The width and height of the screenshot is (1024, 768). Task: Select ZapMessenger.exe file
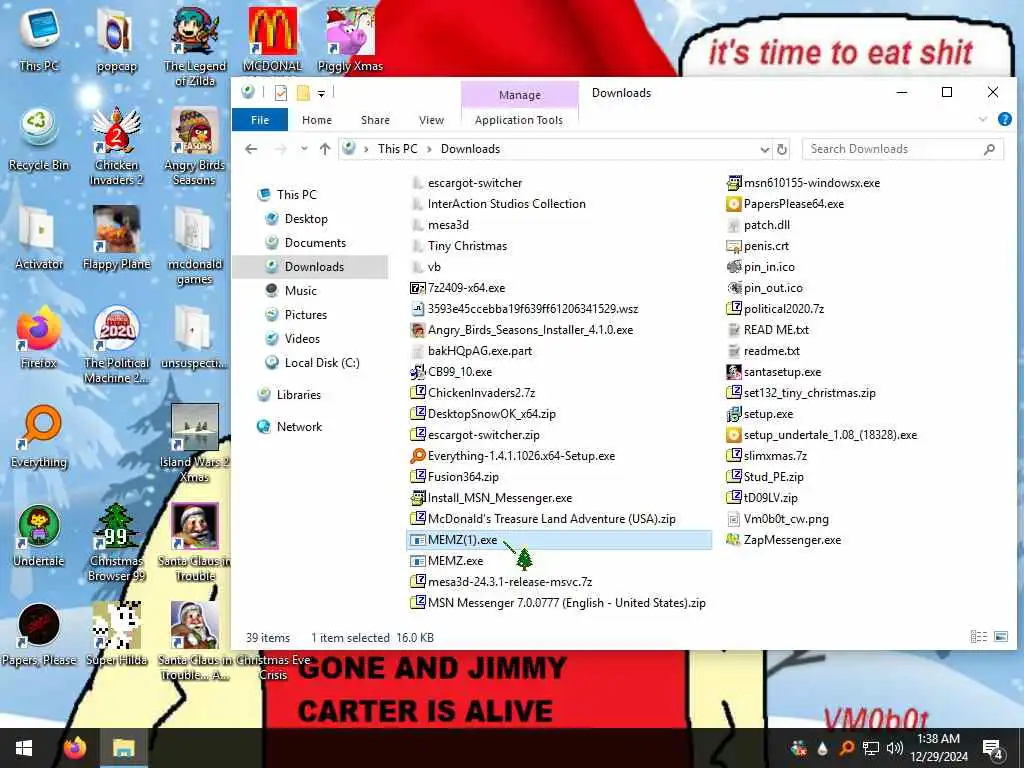[x=792, y=539]
